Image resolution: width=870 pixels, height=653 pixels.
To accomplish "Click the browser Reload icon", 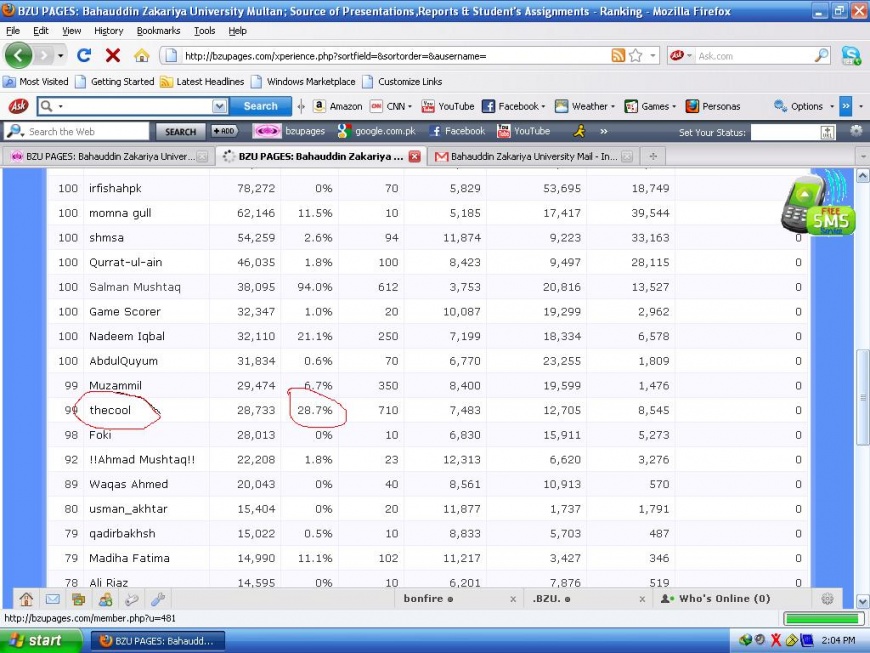I will (x=84, y=56).
